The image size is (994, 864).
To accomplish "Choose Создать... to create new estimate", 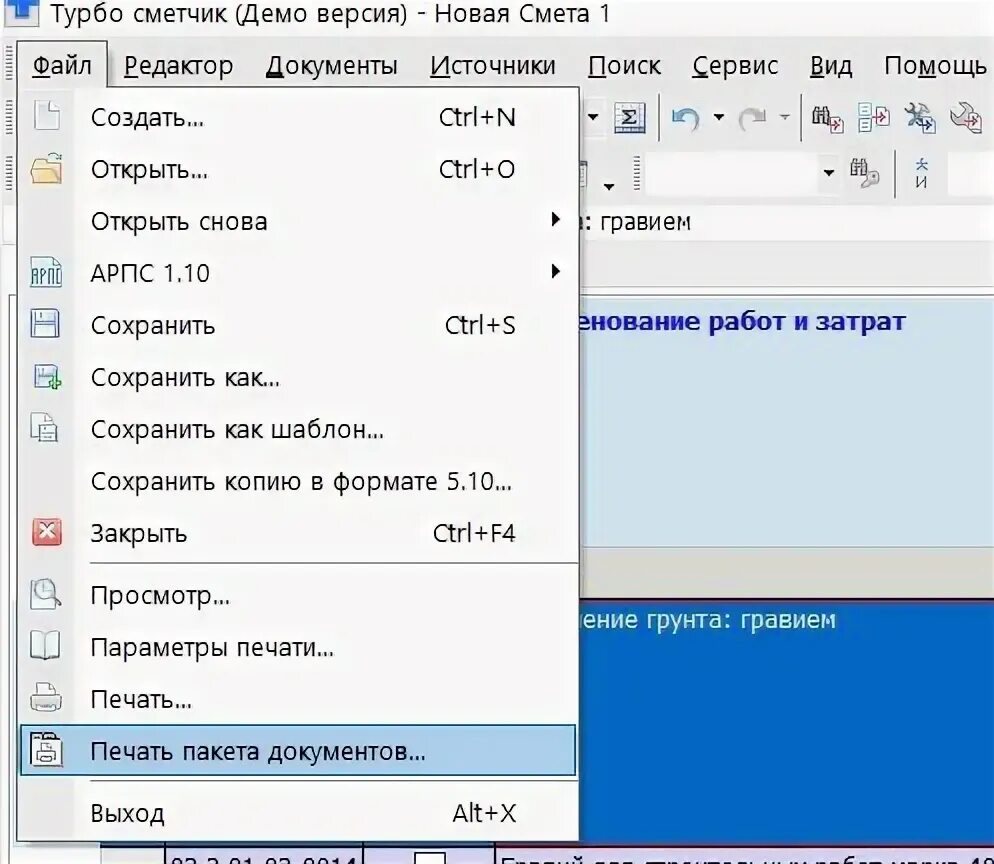I will (298, 117).
